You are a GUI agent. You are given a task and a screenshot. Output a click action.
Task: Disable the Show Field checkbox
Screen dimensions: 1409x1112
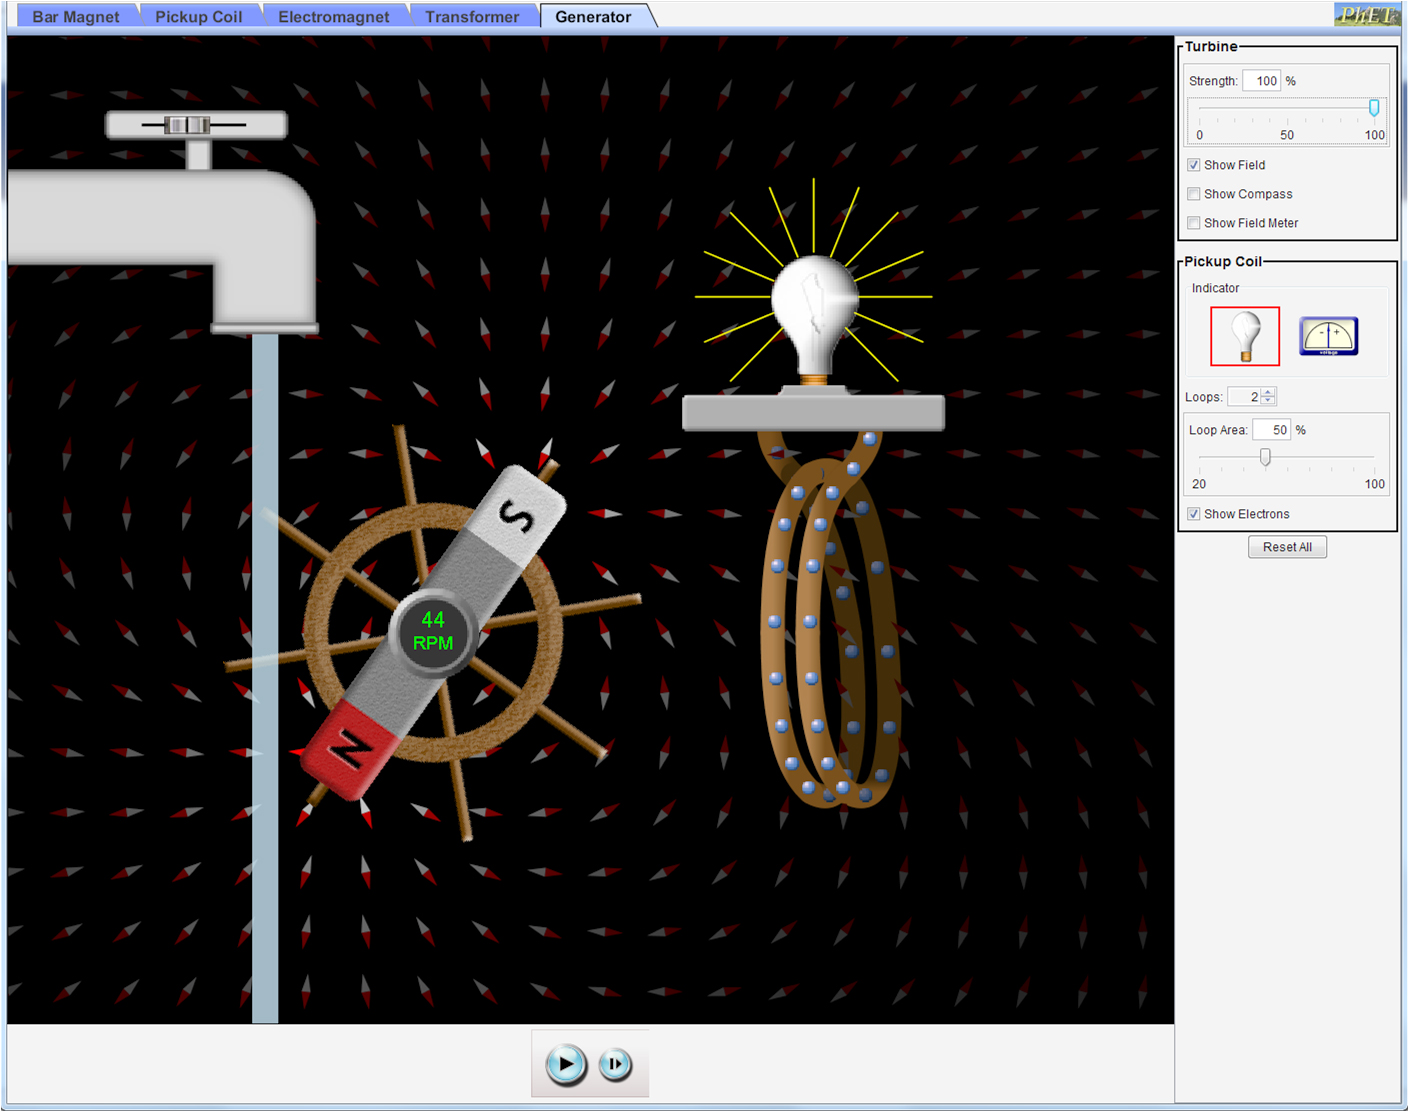coord(1194,165)
